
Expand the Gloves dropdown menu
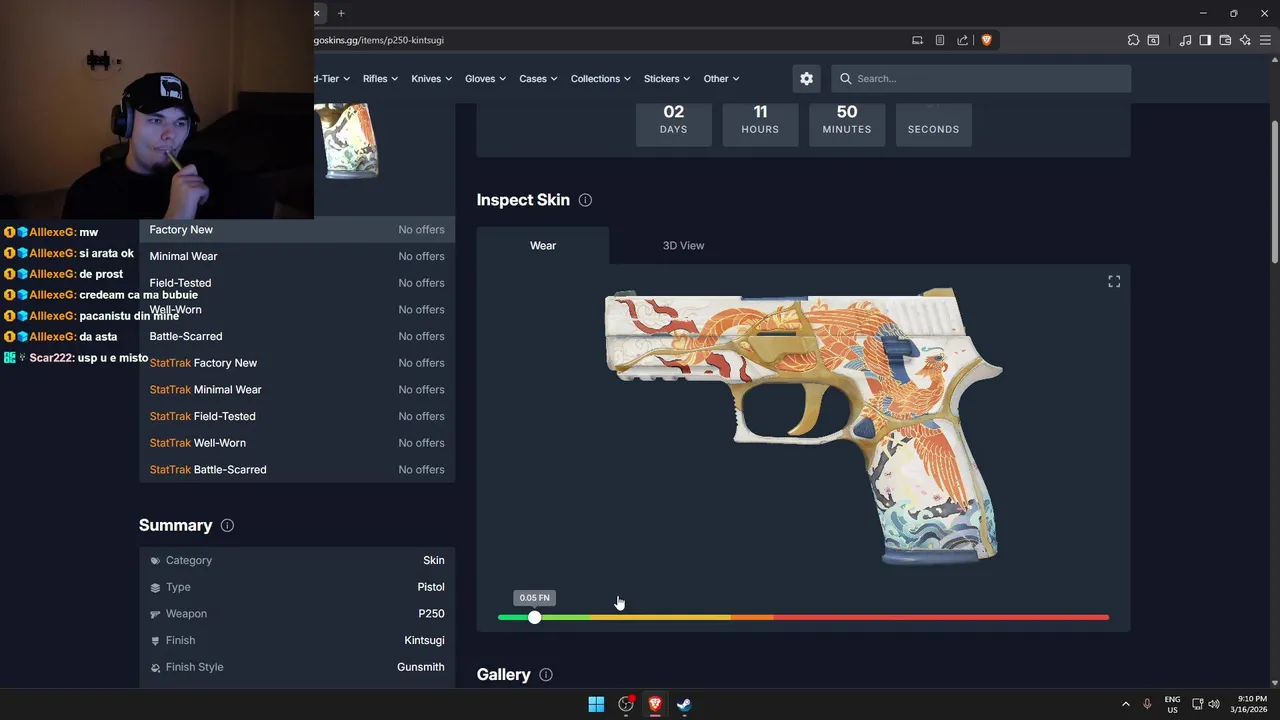point(485,79)
